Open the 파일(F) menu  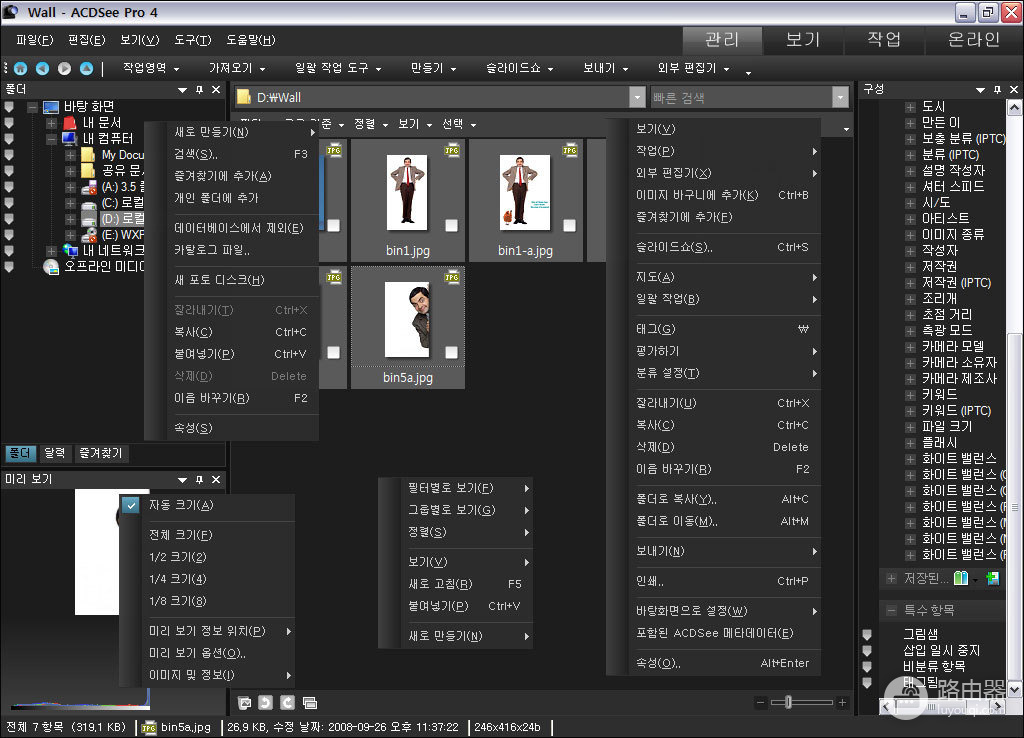point(35,40)
